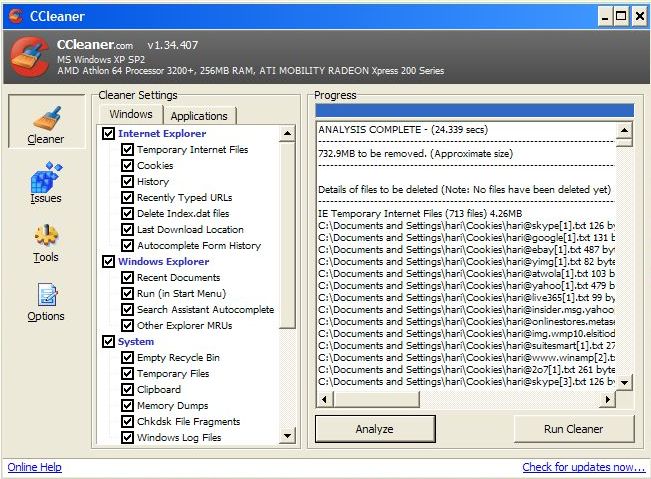
Task: Click the CCleaner title bar icon
Action: click(15, 15)
